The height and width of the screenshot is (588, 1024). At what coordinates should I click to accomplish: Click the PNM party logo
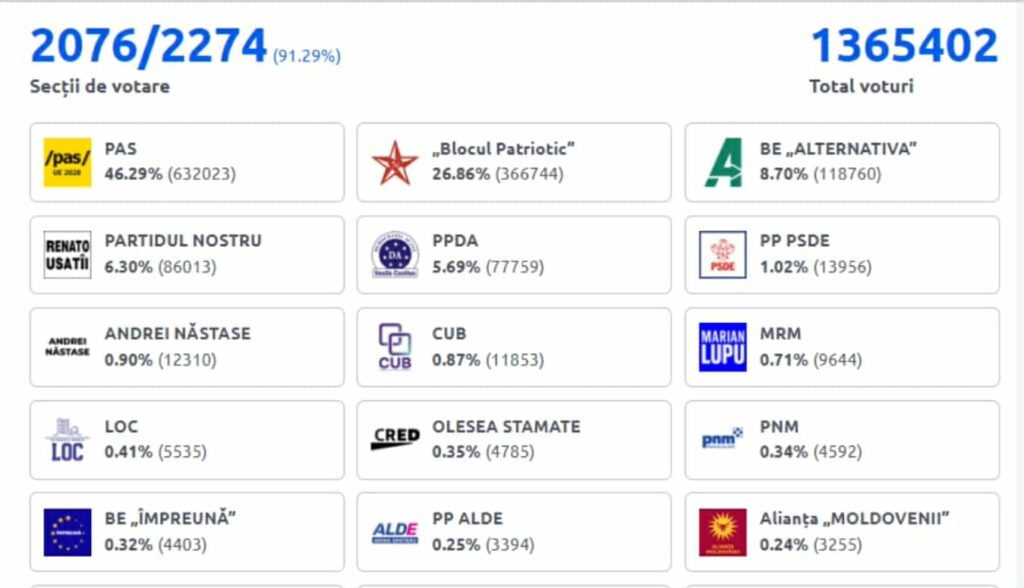[x=722, y=439]
